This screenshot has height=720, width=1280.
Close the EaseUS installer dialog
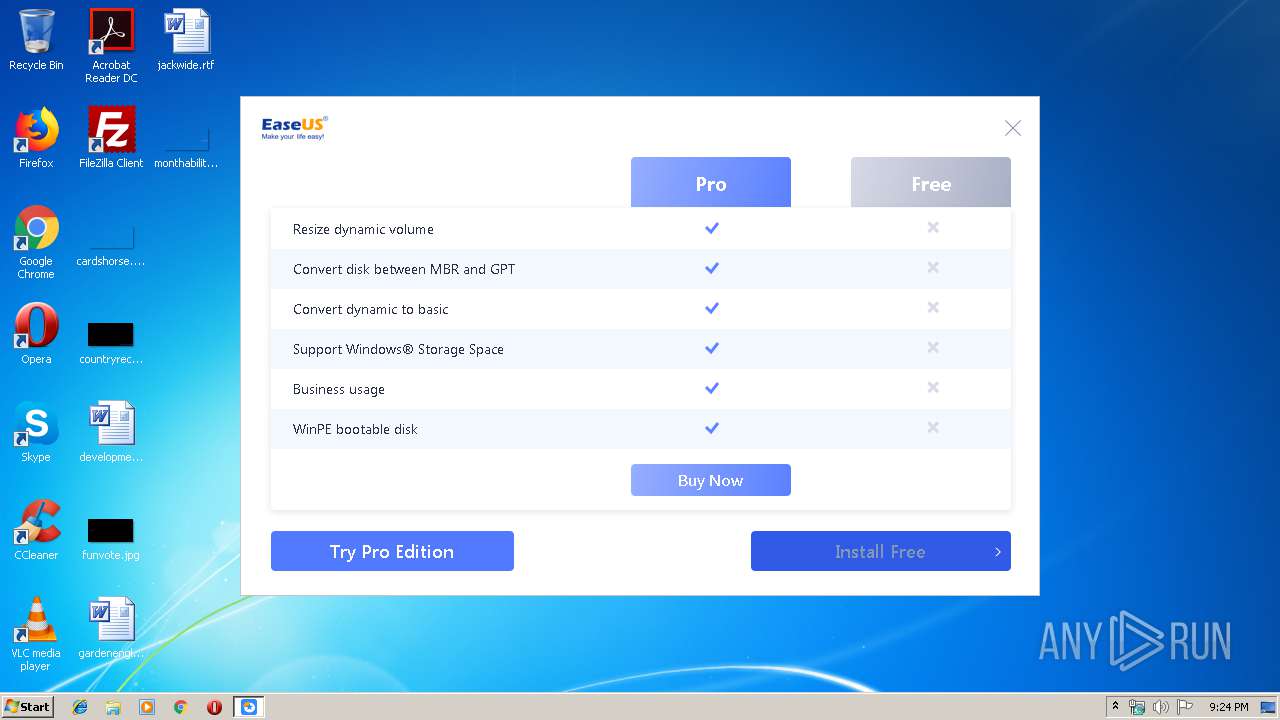point(1013,128)
